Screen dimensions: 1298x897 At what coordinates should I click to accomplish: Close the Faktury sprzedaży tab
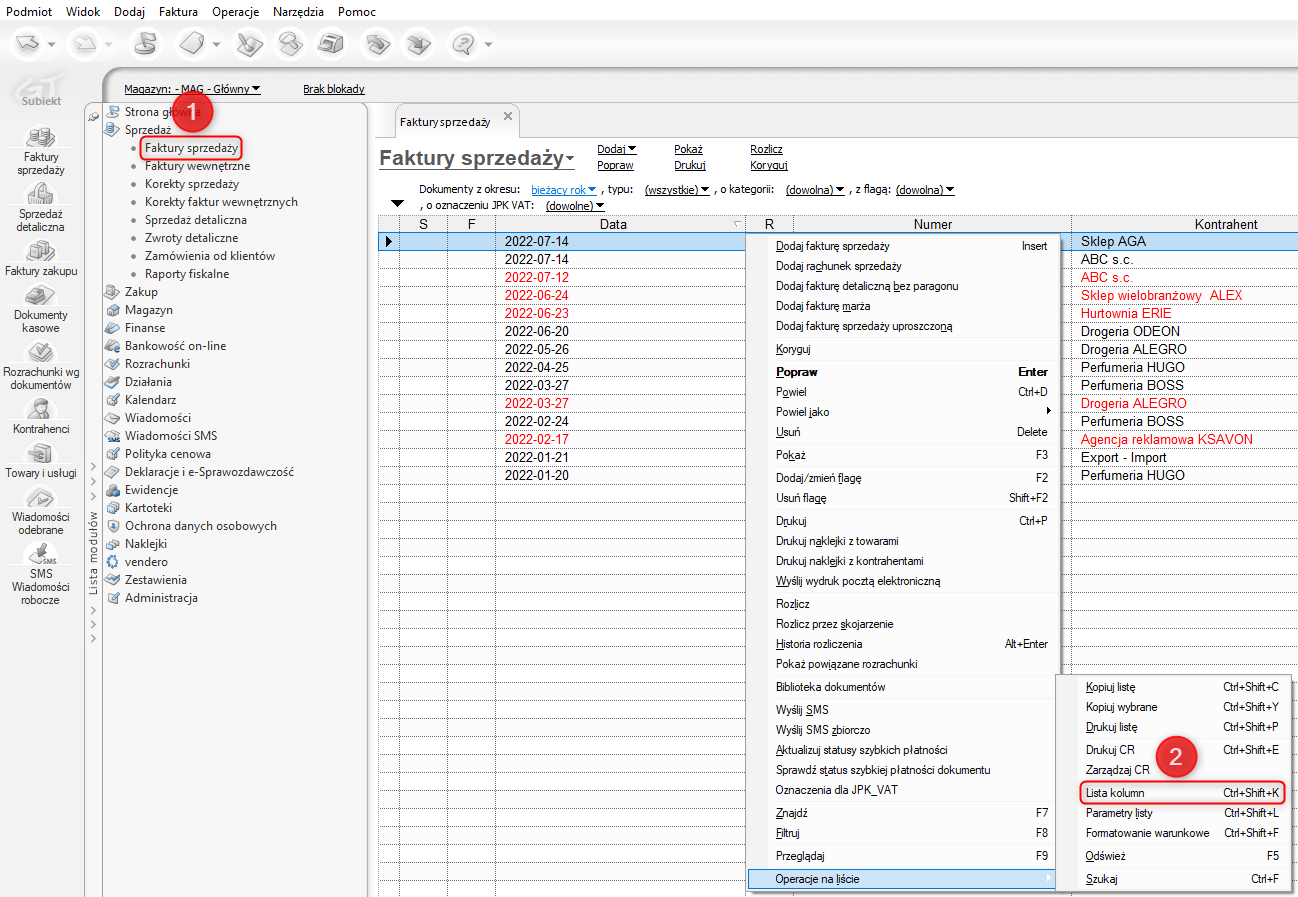(x=507, y=117)
